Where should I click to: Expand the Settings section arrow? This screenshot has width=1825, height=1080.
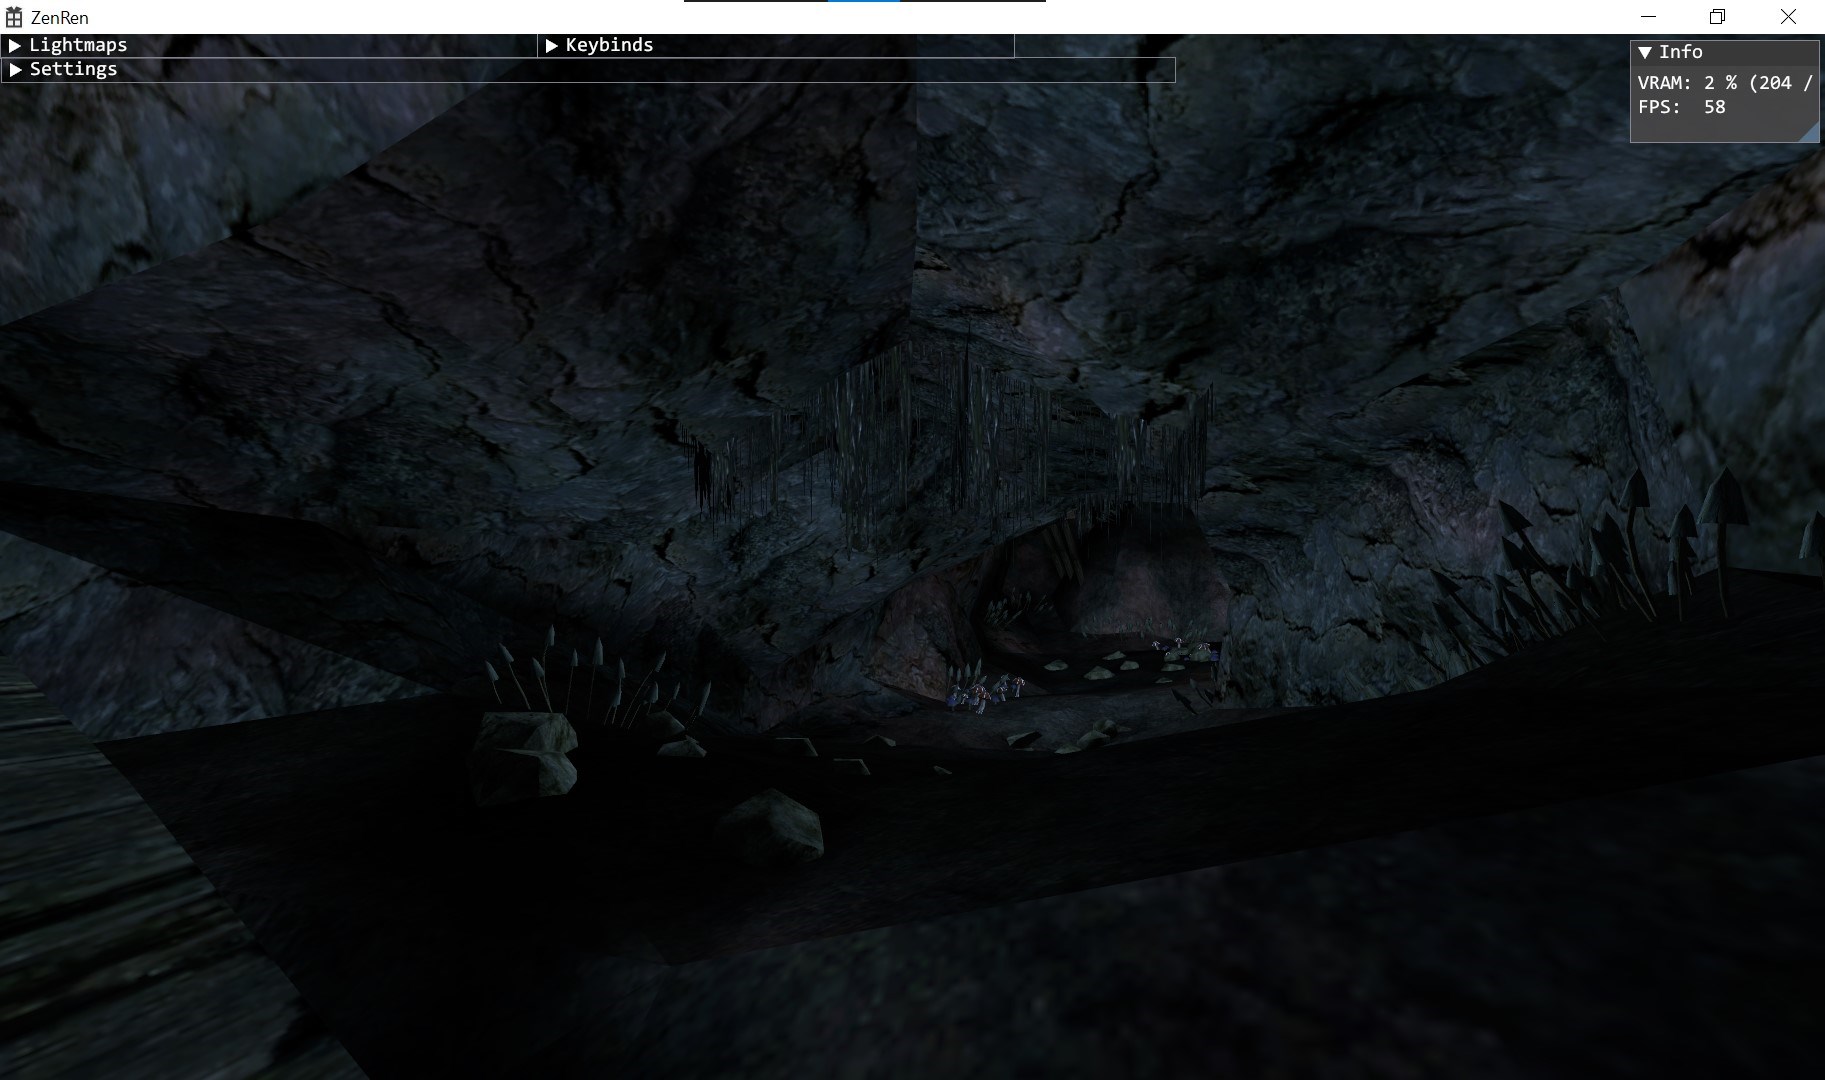pos(15,70)
